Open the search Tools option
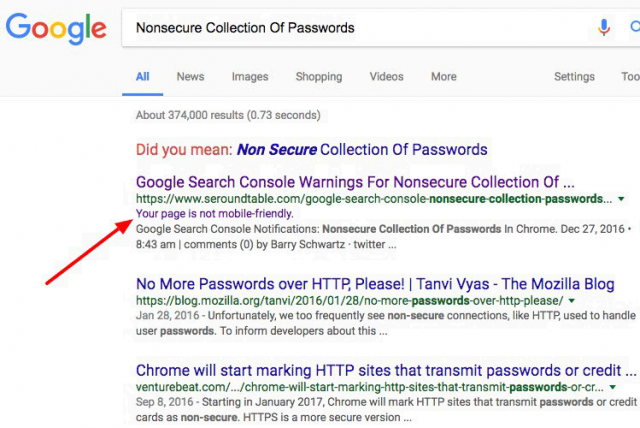 (630, 77)
